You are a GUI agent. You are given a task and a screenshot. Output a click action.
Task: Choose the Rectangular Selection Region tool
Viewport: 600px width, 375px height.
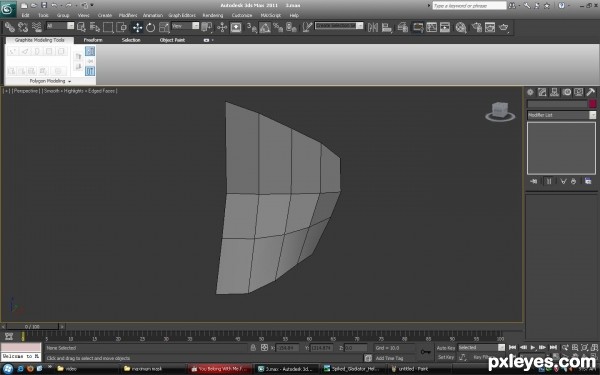click(x=108, y=27)
